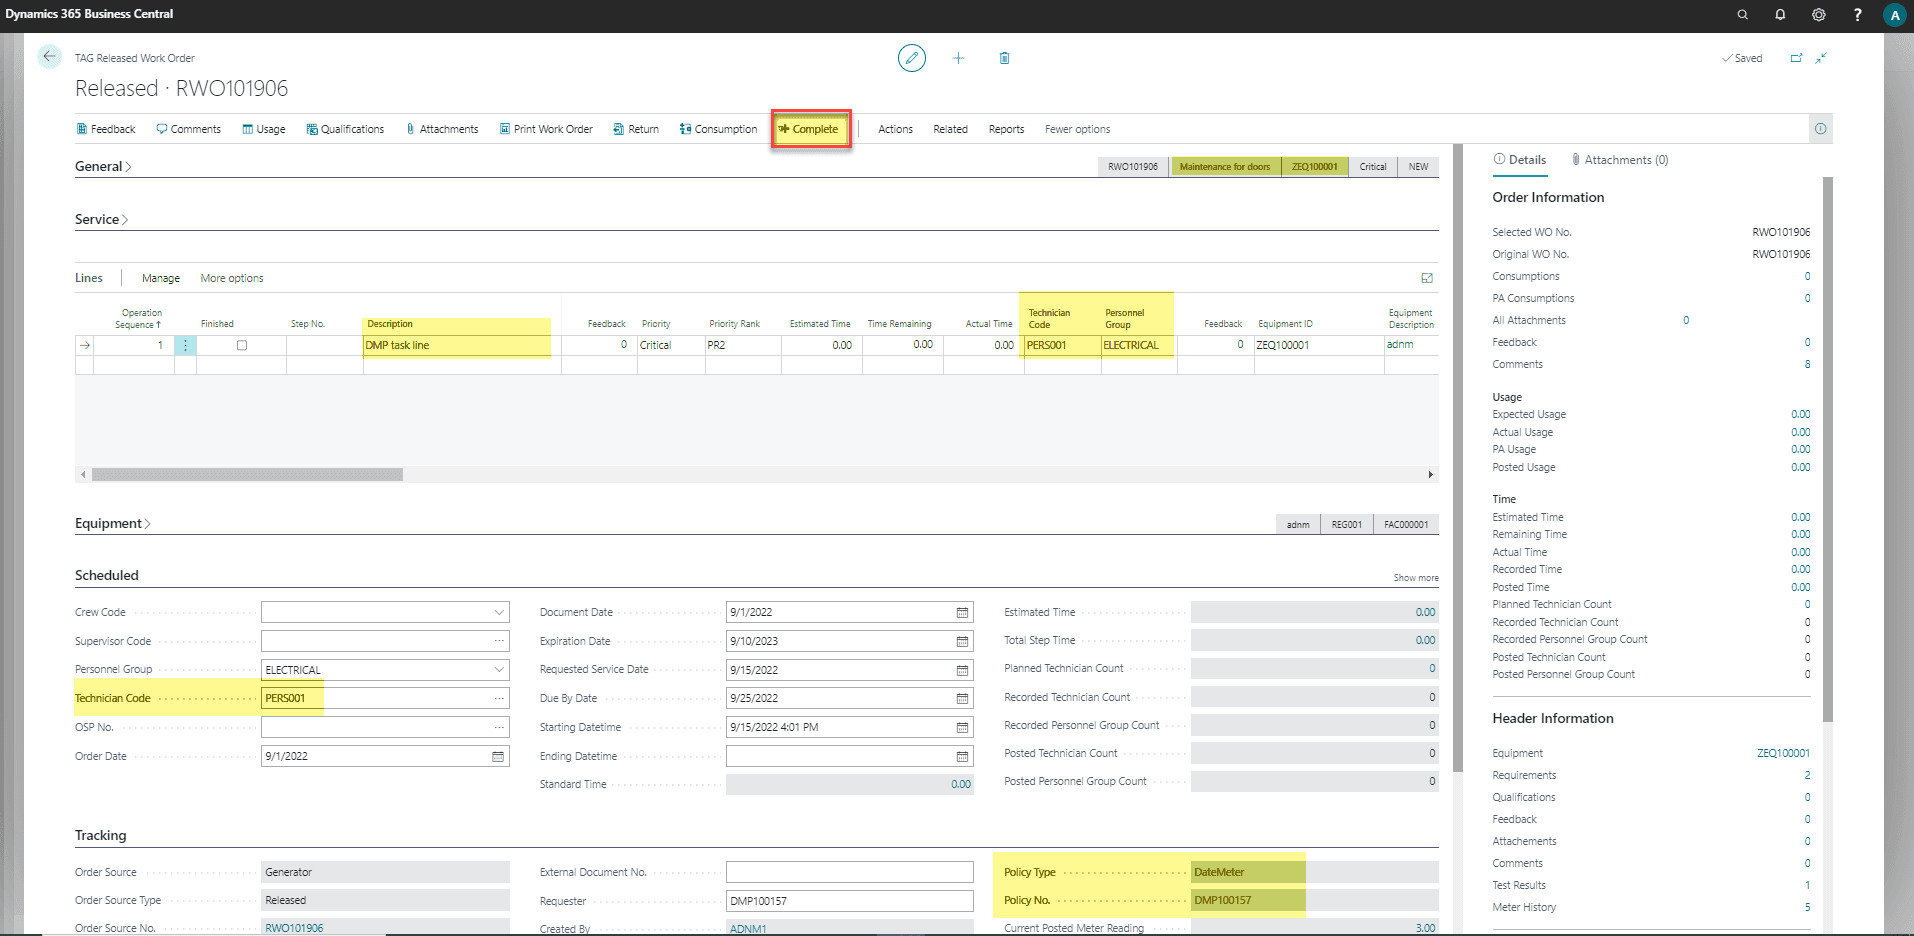Open More options in Lines
Screen dimensions: 1914x936
pyautogui.click(x=232, y=278)
